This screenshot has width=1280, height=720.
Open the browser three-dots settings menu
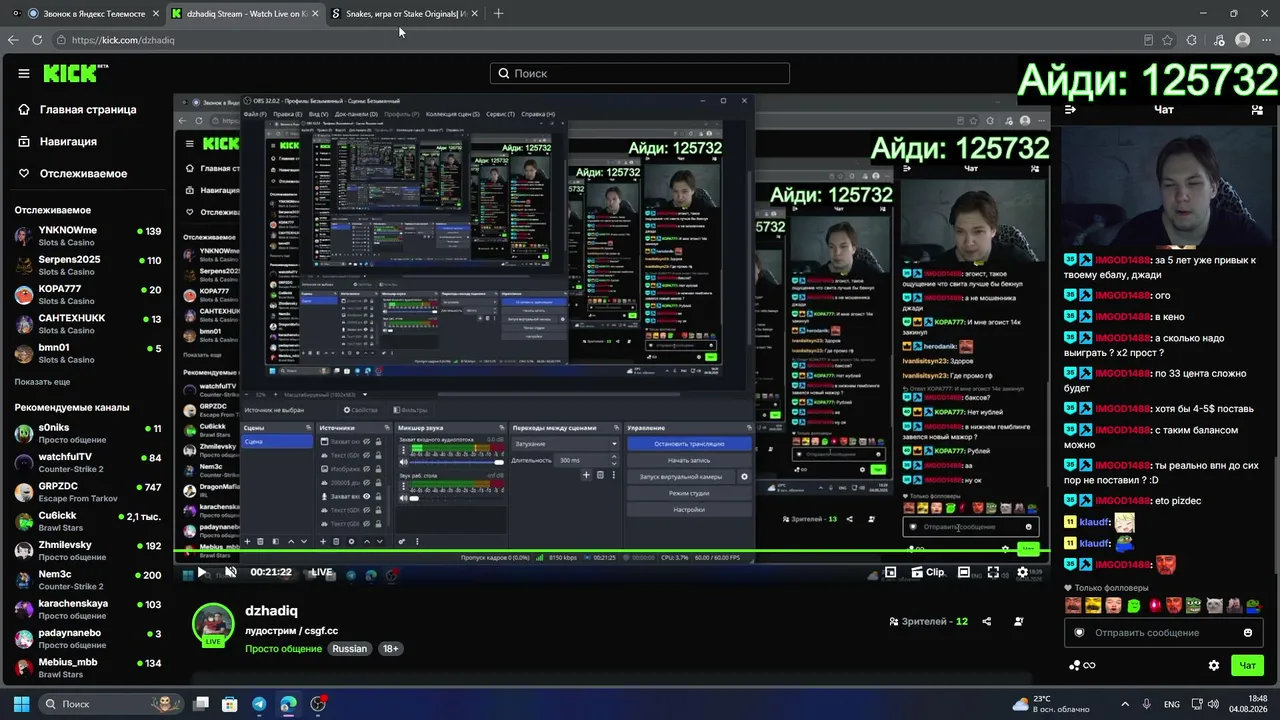(x=1266, y=40)
